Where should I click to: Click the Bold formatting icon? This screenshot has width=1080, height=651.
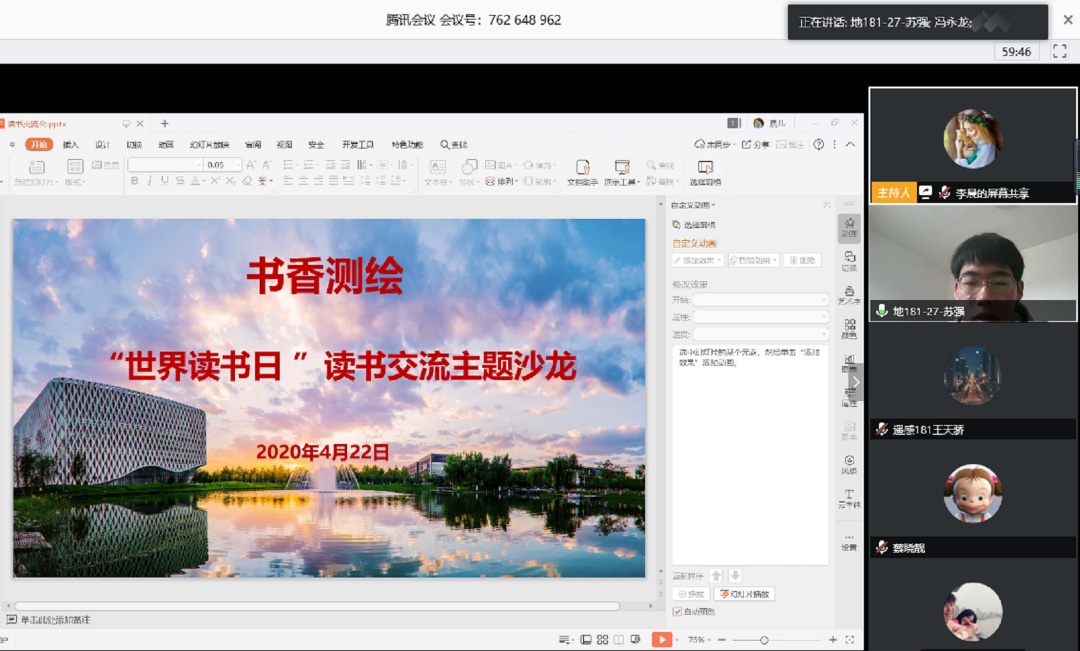(x=135, y=181)
